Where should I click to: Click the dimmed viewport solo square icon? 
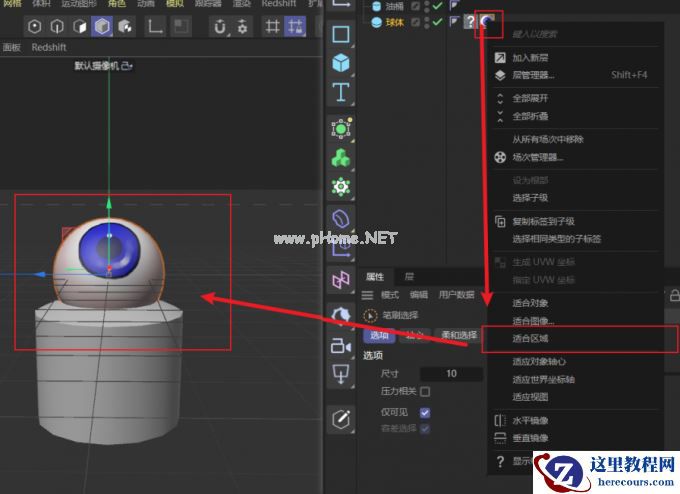click(180, 26)
